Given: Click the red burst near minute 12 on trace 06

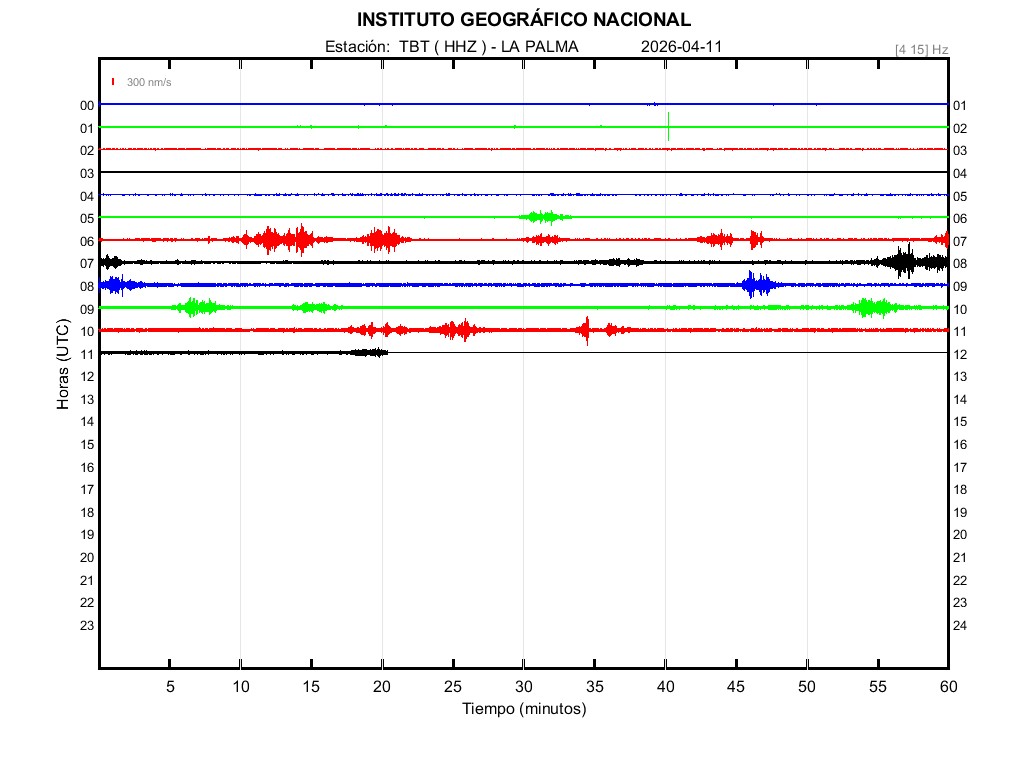Looking at the screenshot, I should 270,239.
